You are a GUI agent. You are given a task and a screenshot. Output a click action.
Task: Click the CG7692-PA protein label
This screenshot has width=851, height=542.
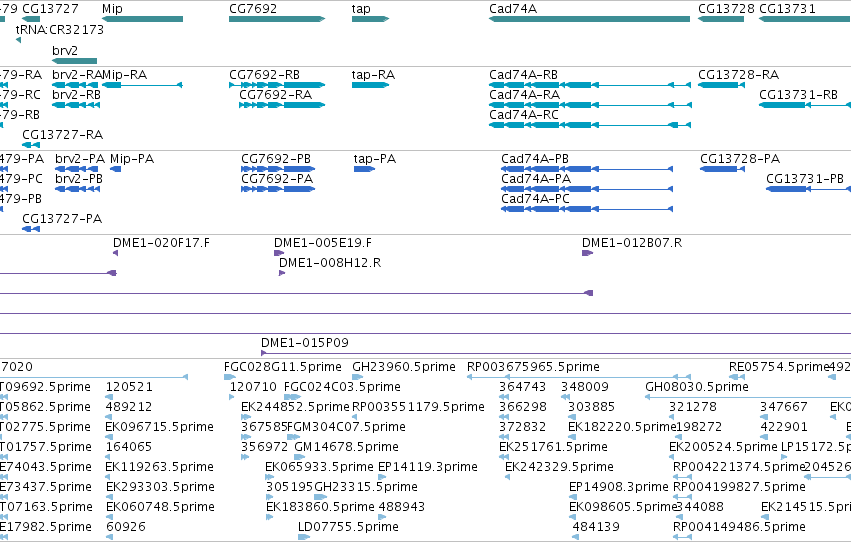tap(277, 179)
